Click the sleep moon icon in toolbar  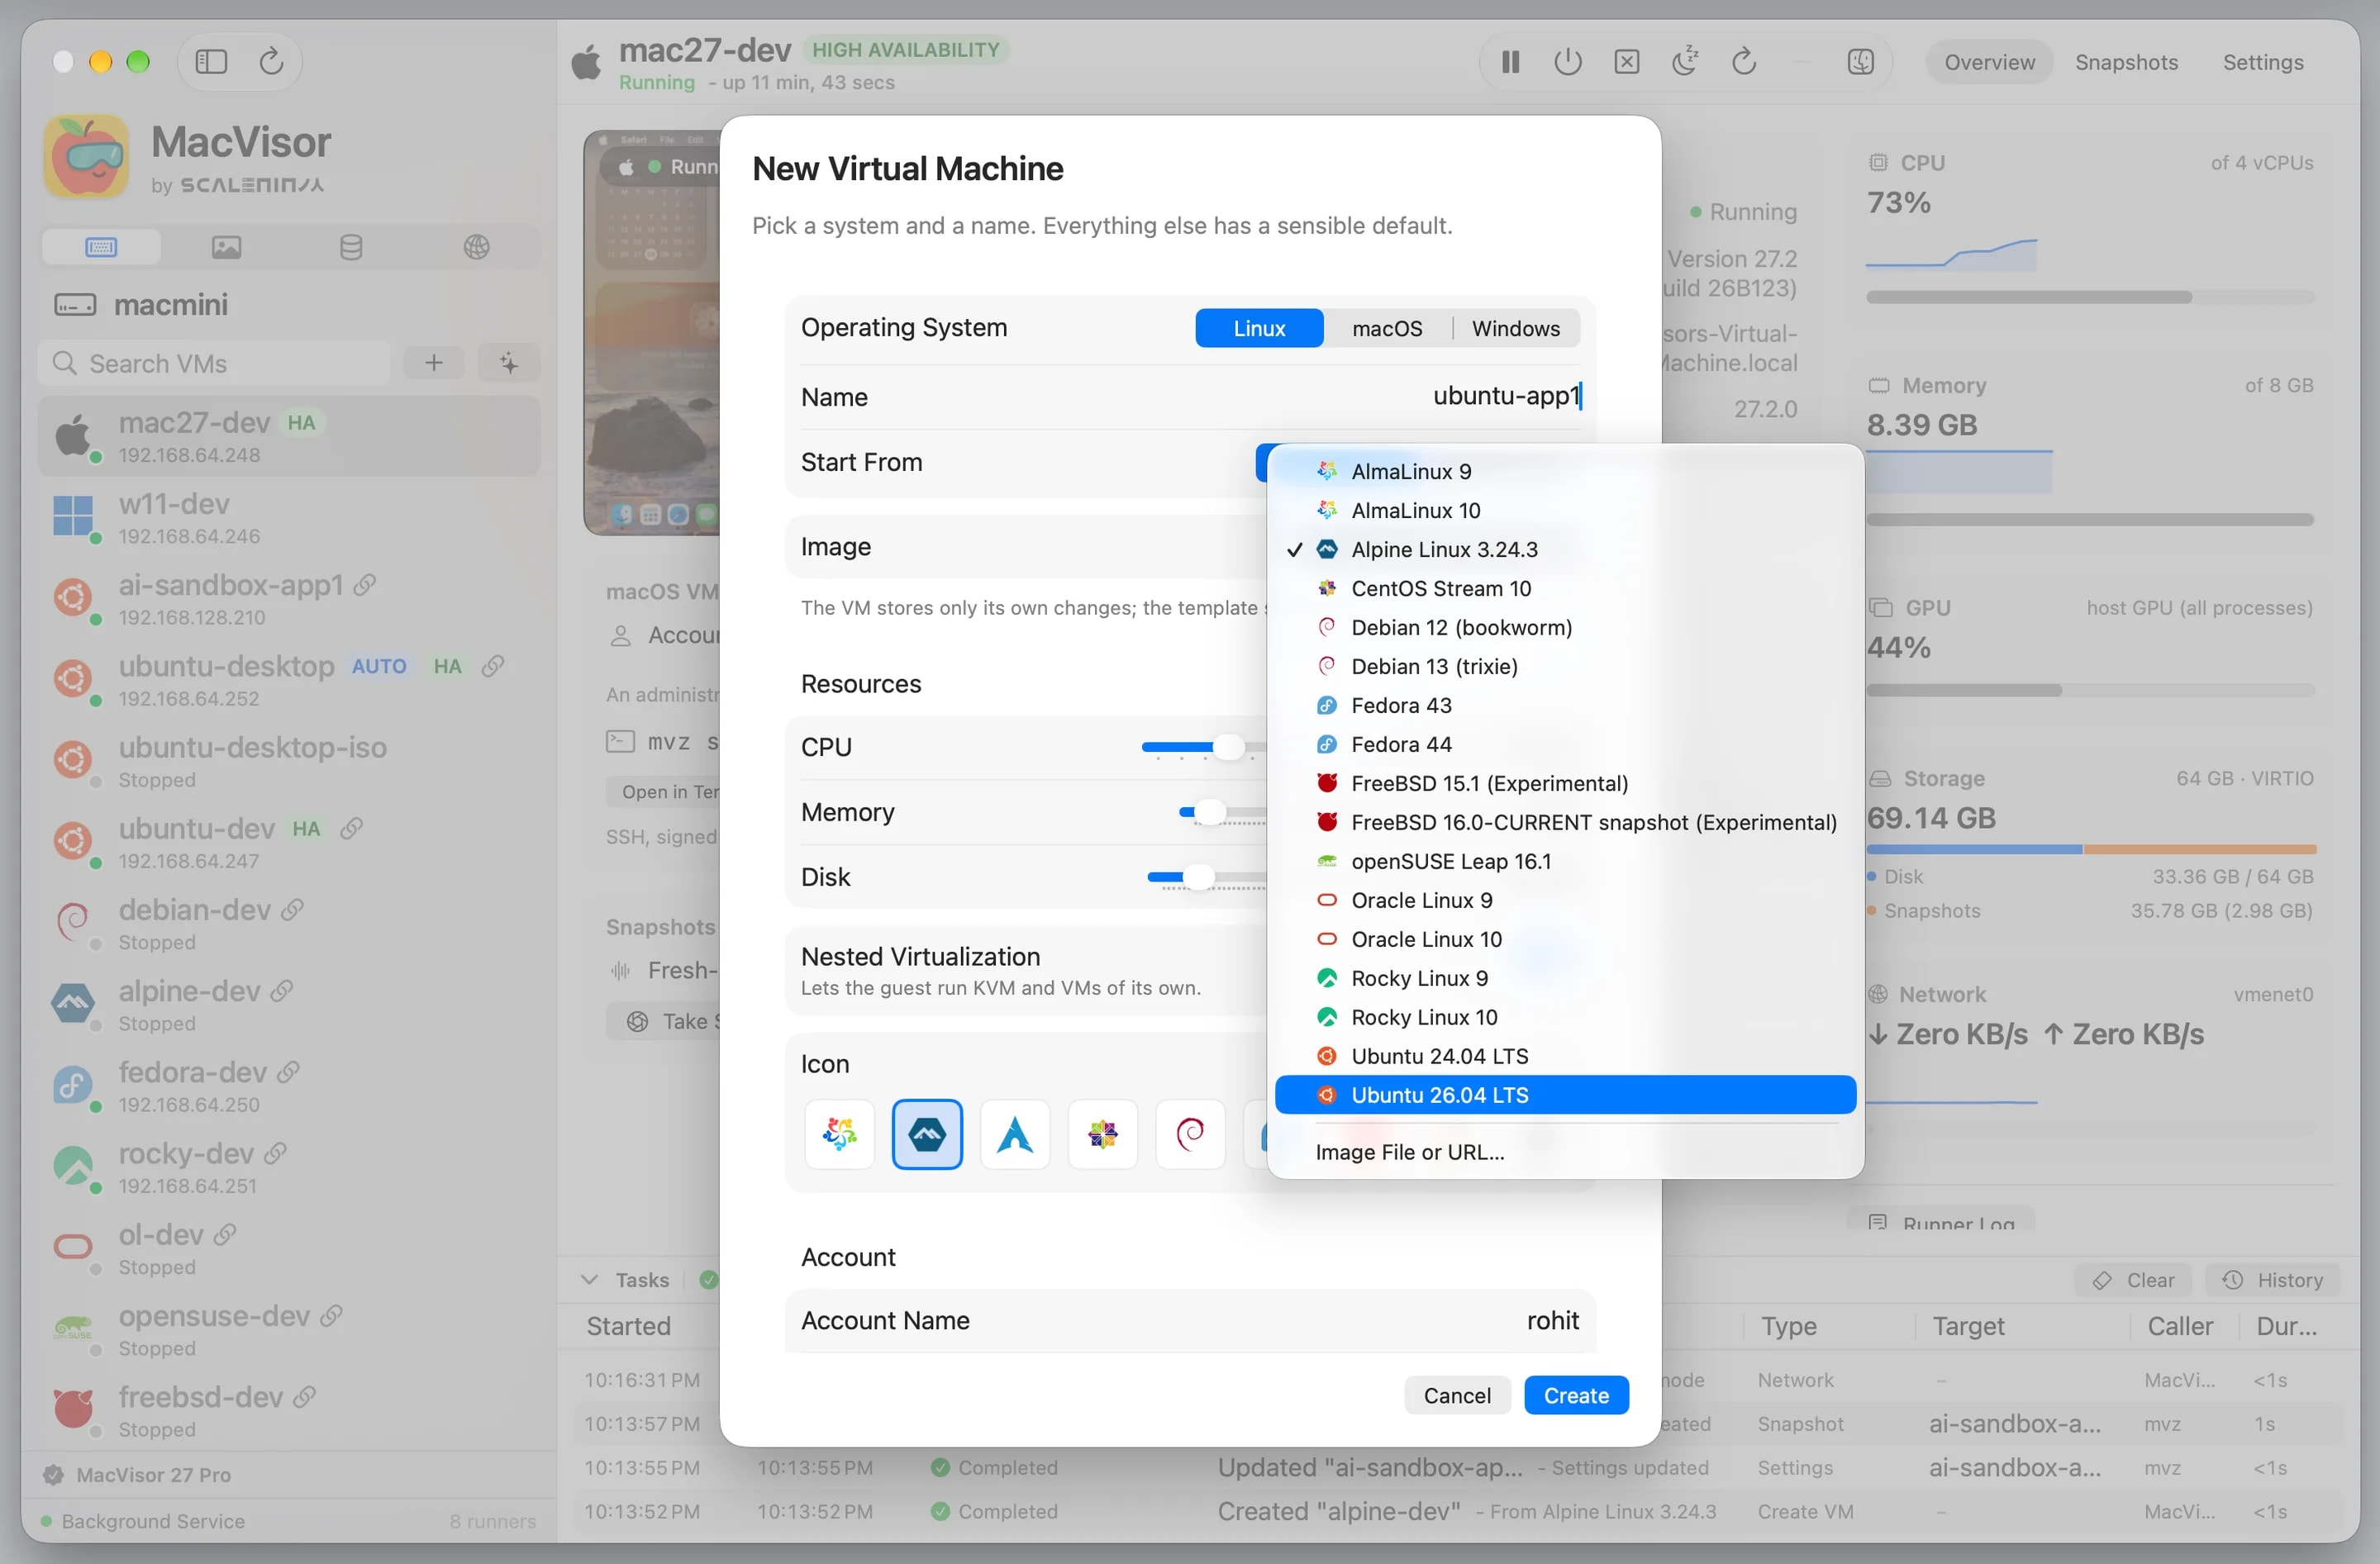coord(1685,62)
